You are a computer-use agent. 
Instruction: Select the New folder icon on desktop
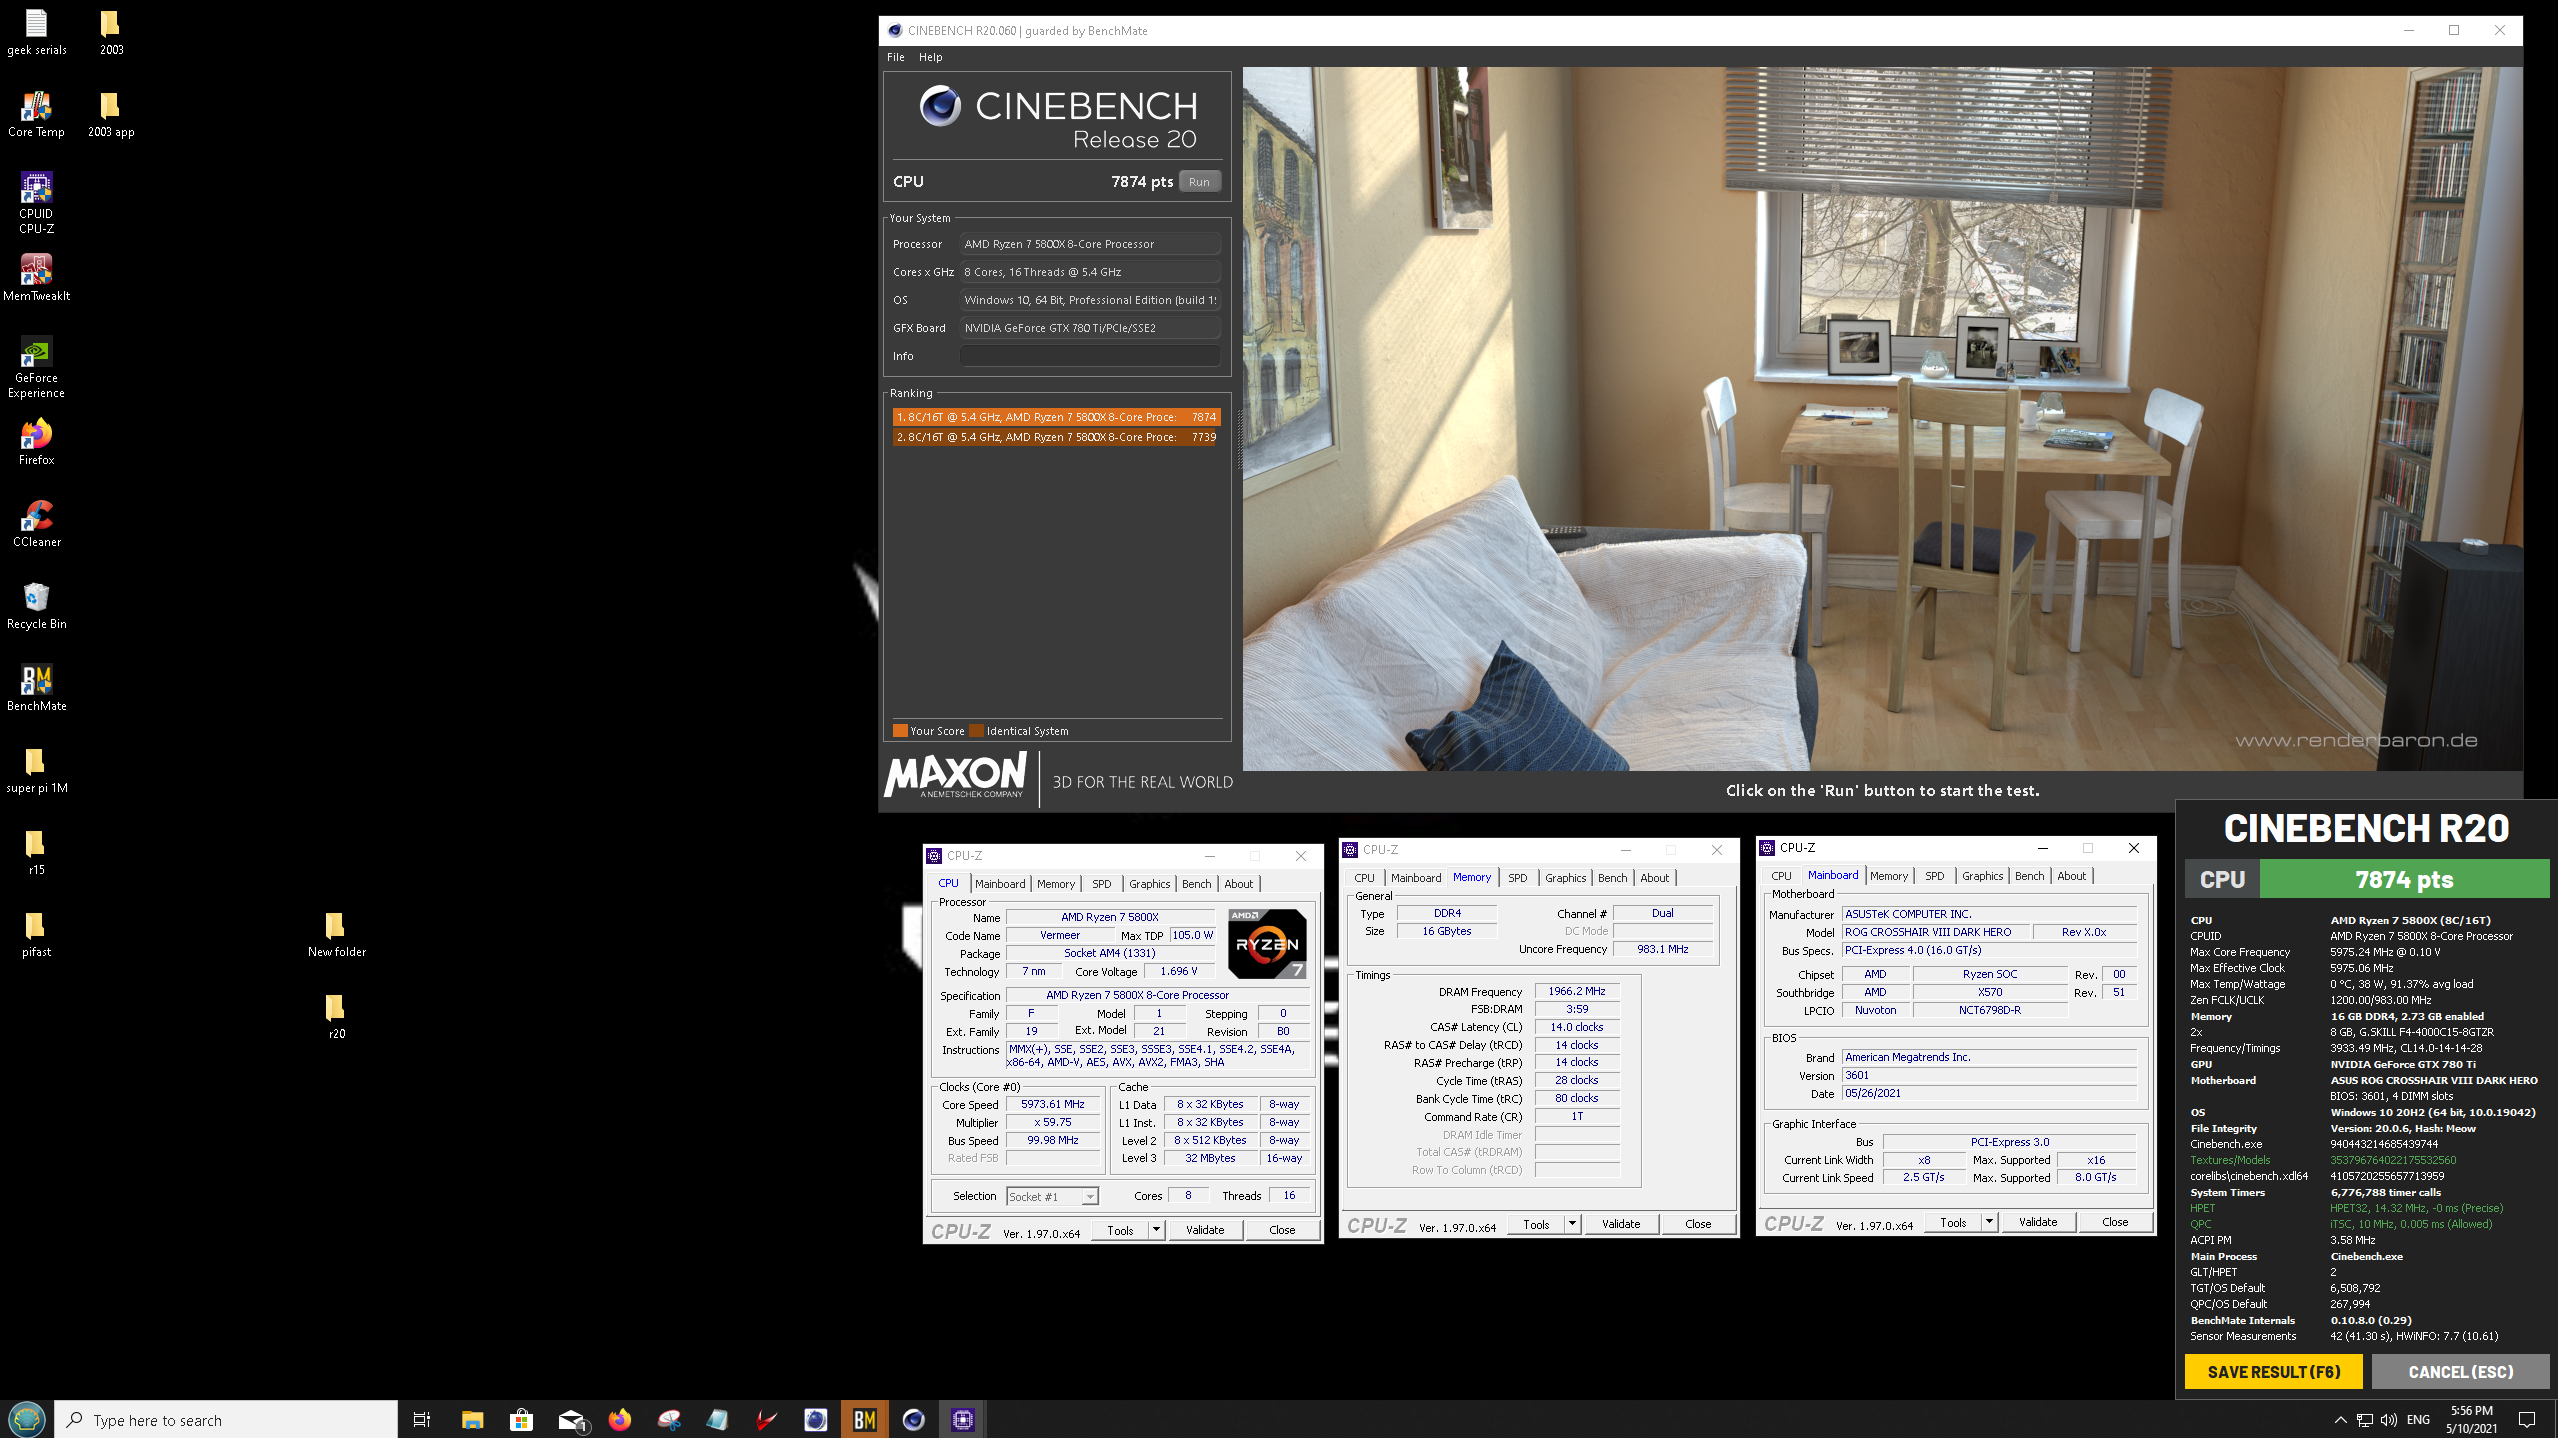336,933
